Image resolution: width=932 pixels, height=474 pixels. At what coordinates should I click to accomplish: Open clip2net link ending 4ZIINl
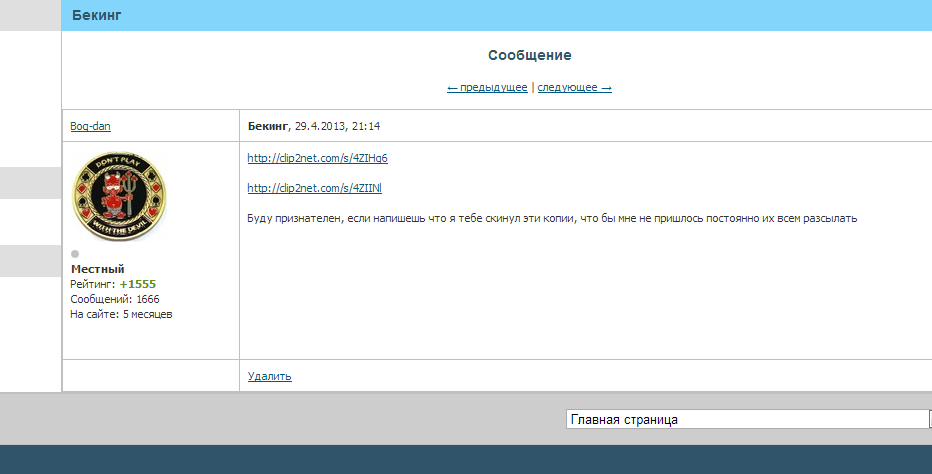314,188
